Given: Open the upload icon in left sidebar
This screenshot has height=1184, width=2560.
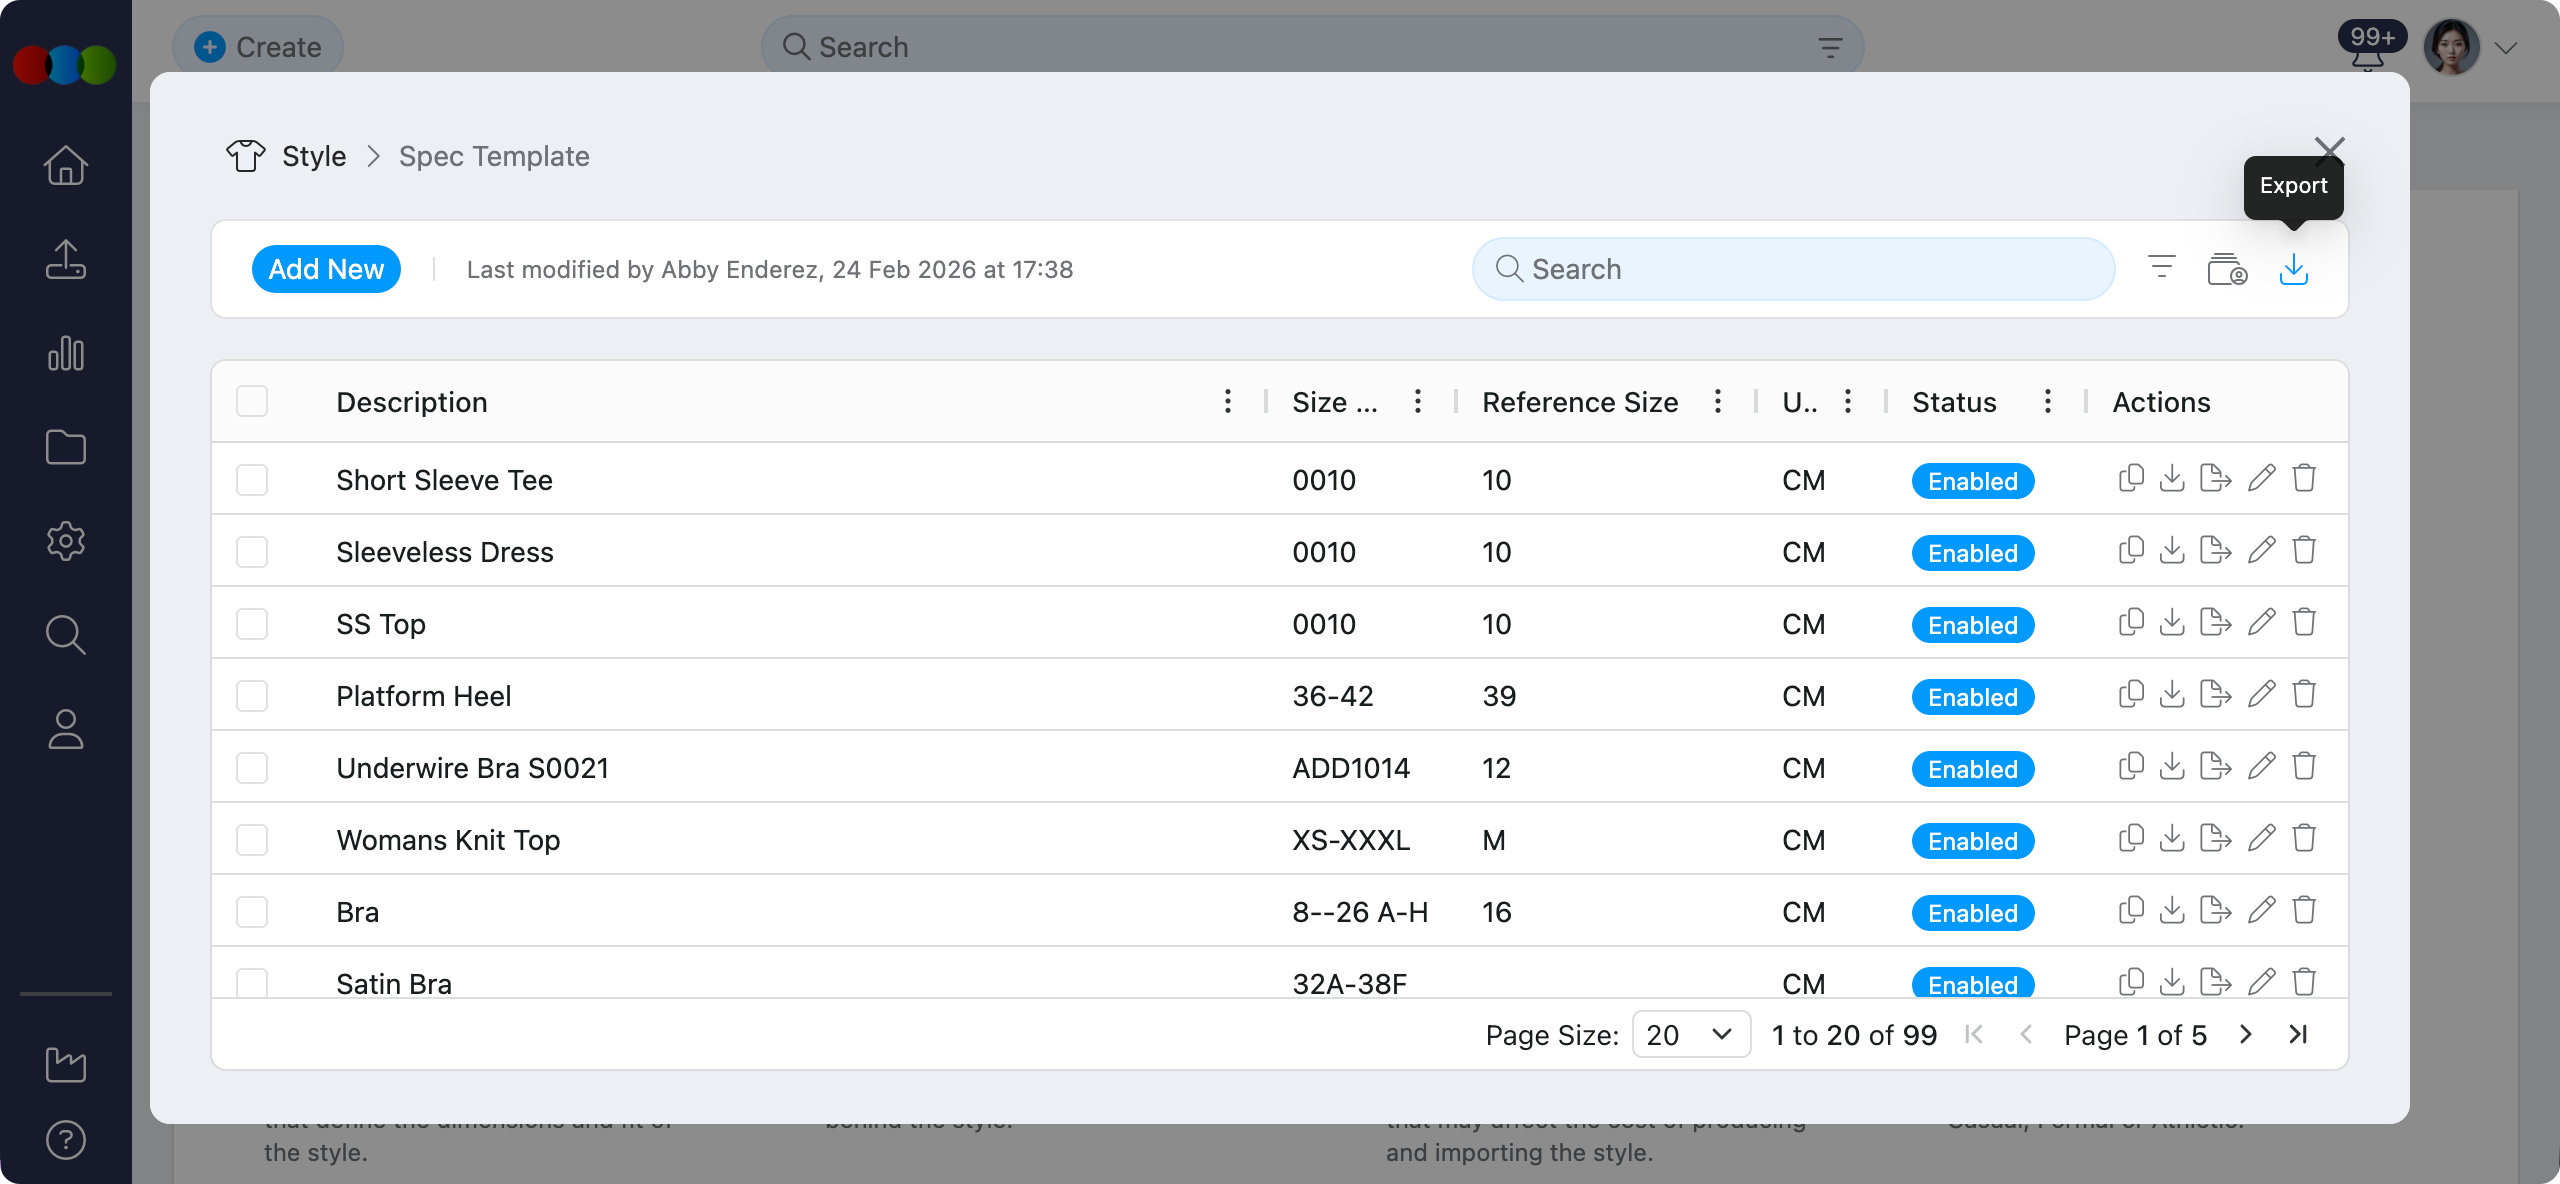Looking at the screenshot, I should click(66, 259).
